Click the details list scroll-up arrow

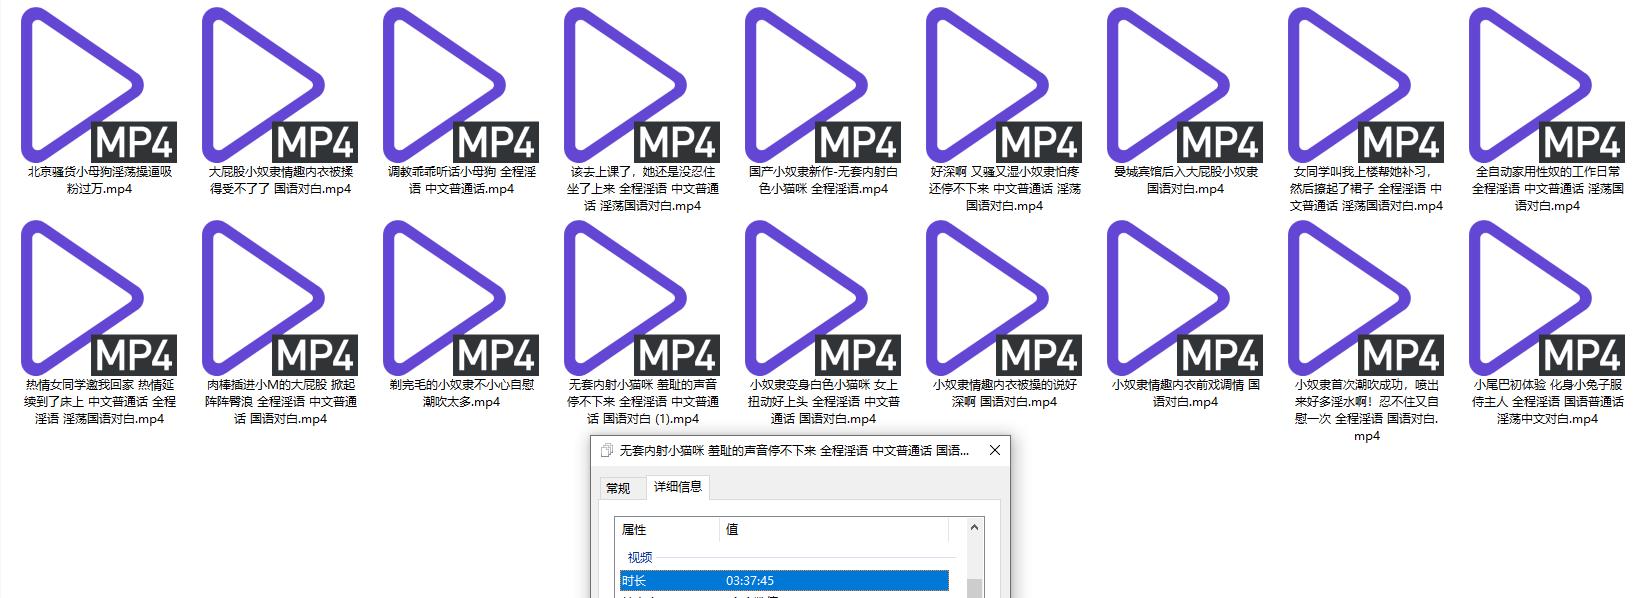(974, 527)
